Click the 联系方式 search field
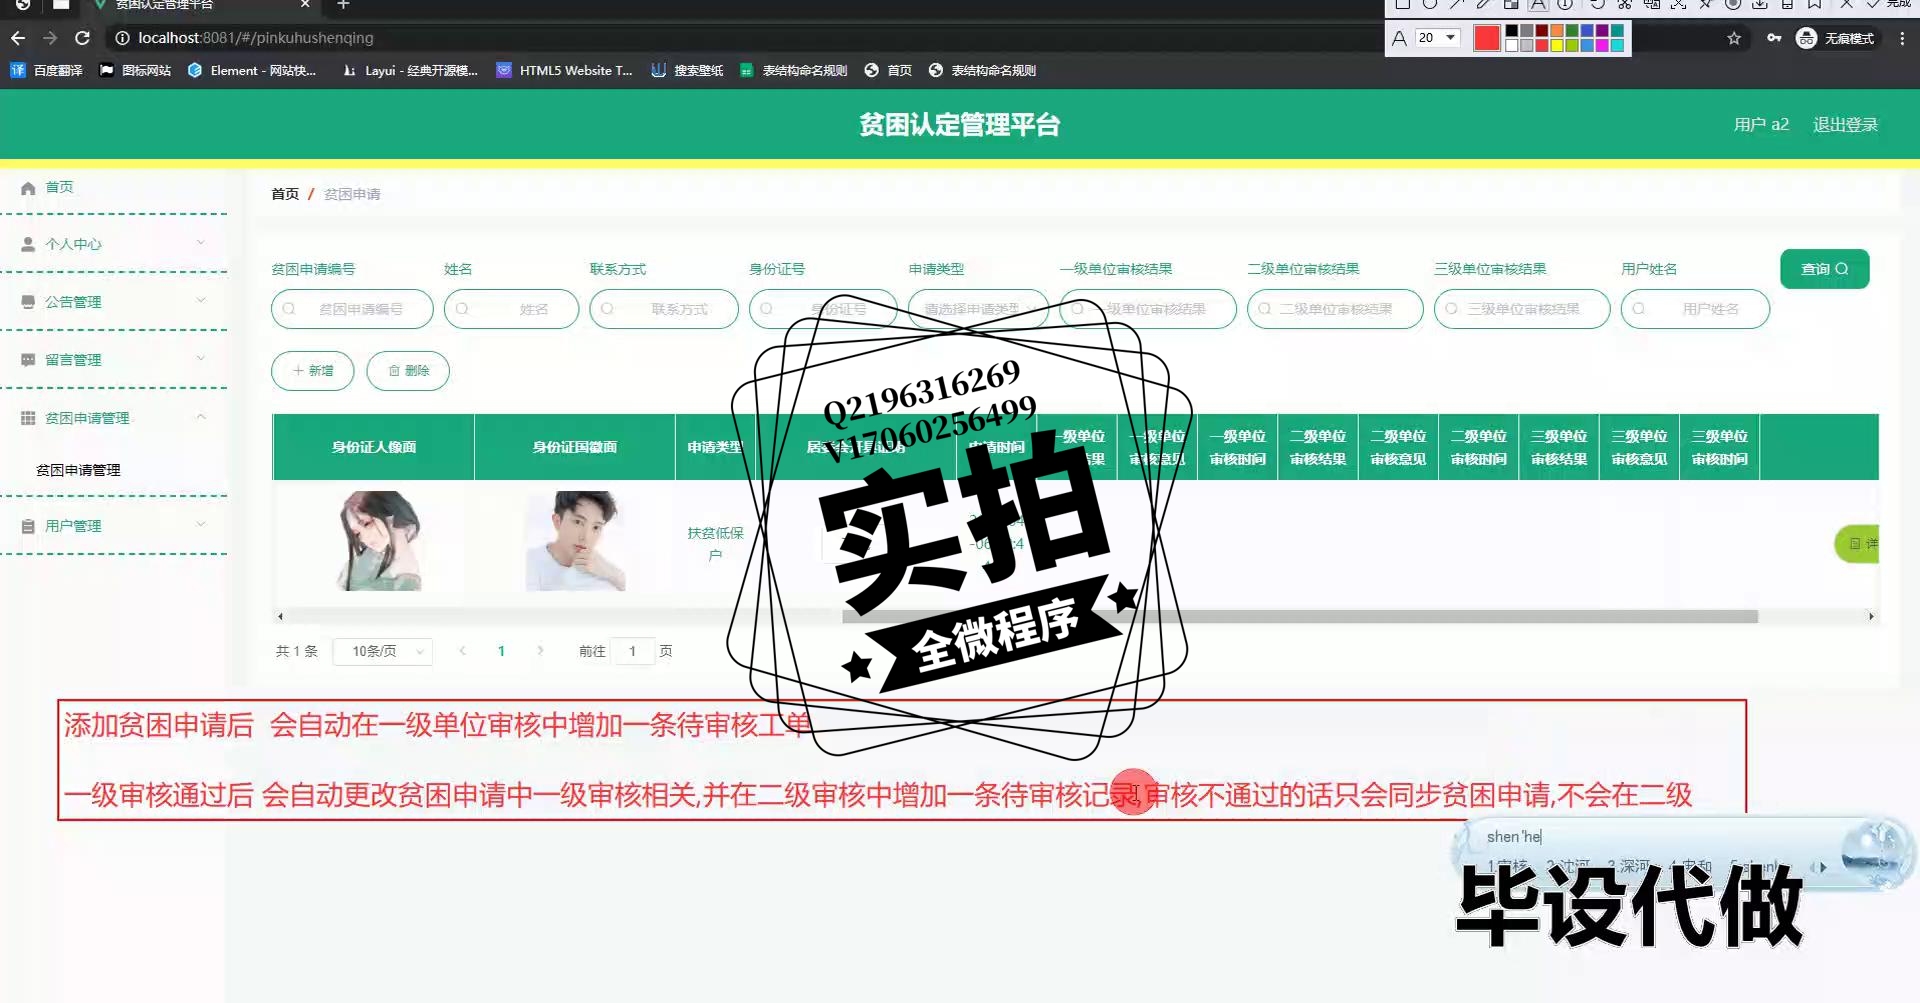 (664, 309)
